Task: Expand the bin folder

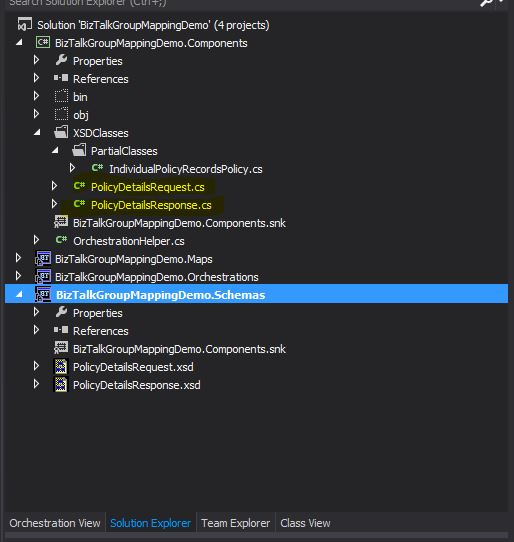Action: (36, 96)
